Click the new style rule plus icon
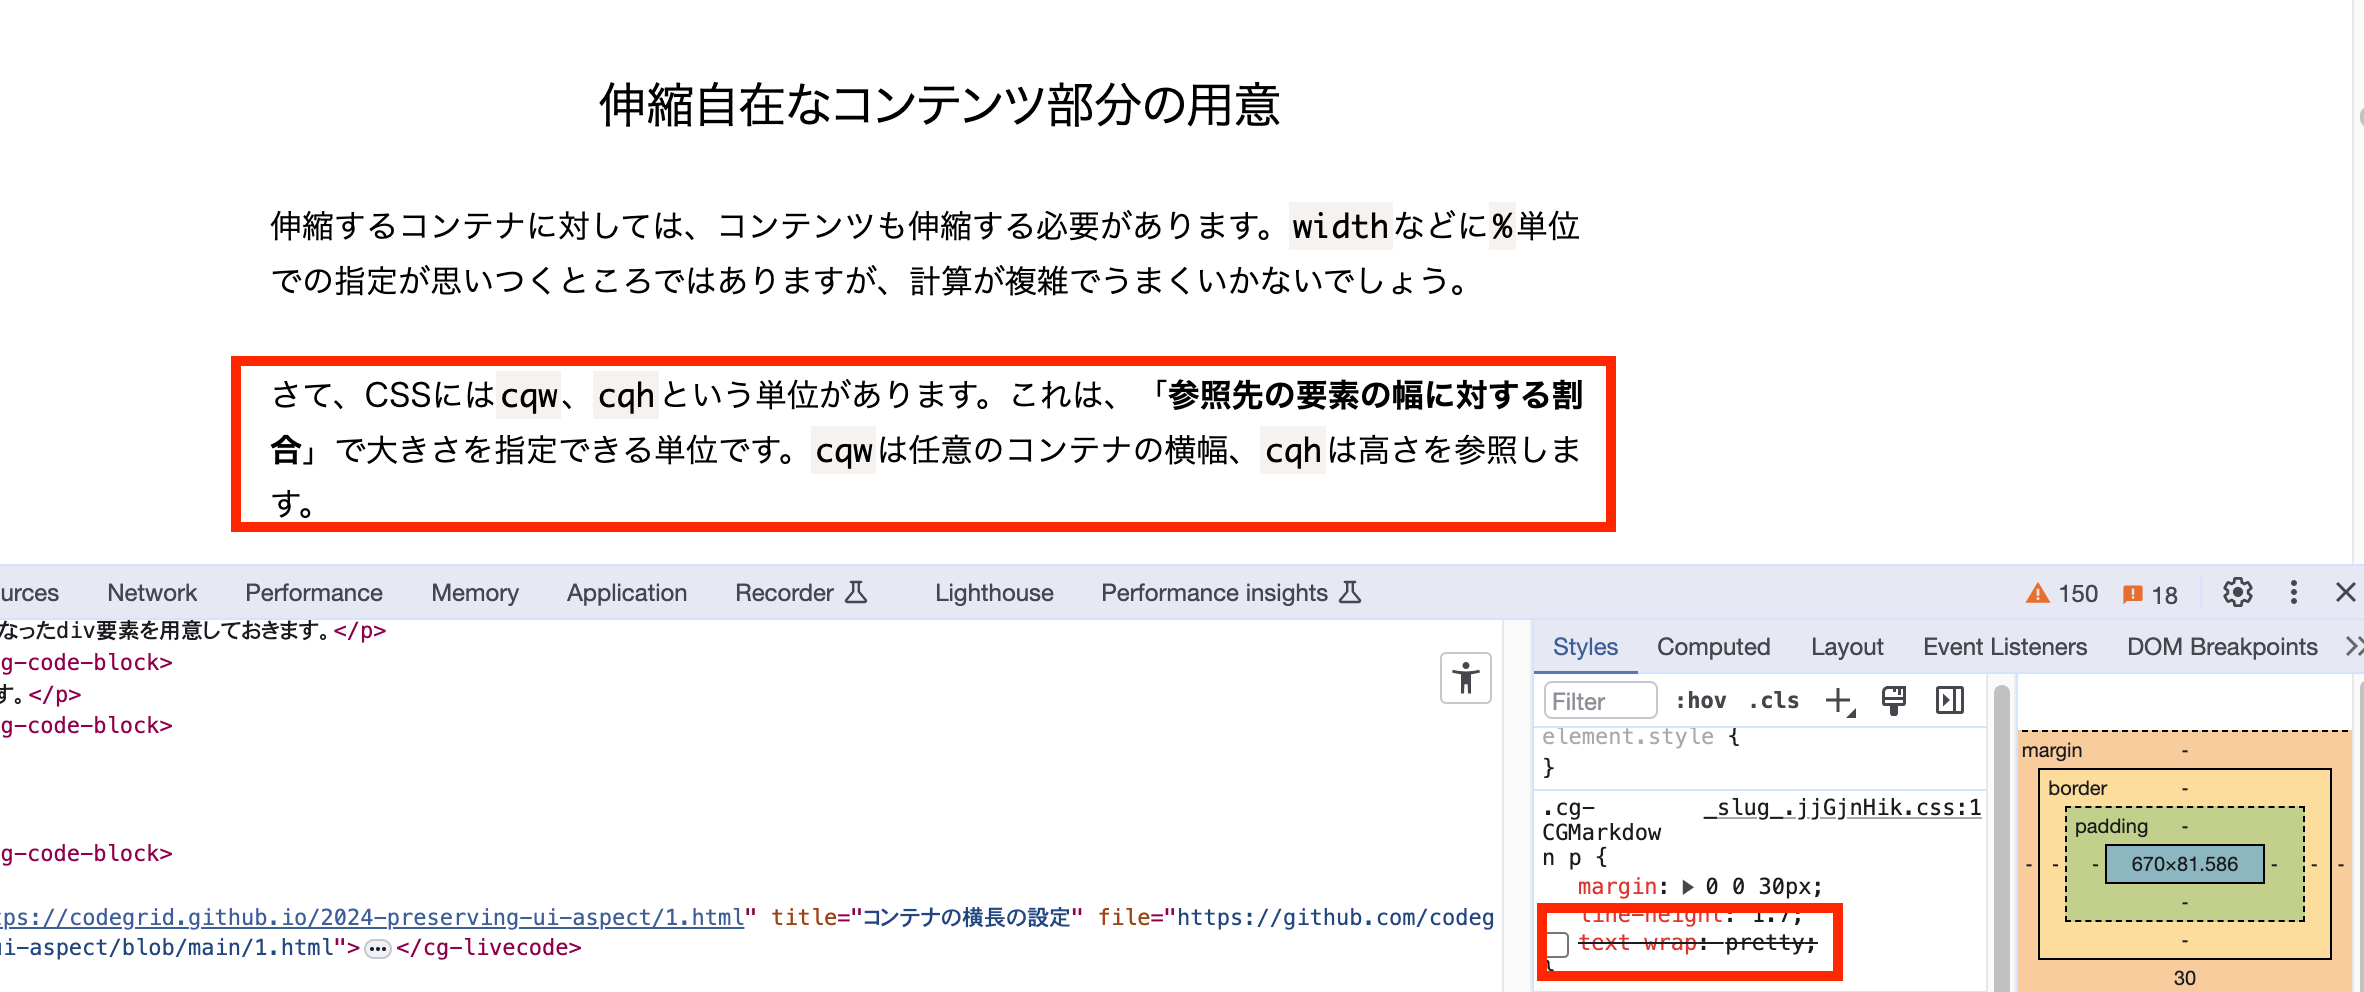 (x=1837, y=699)
